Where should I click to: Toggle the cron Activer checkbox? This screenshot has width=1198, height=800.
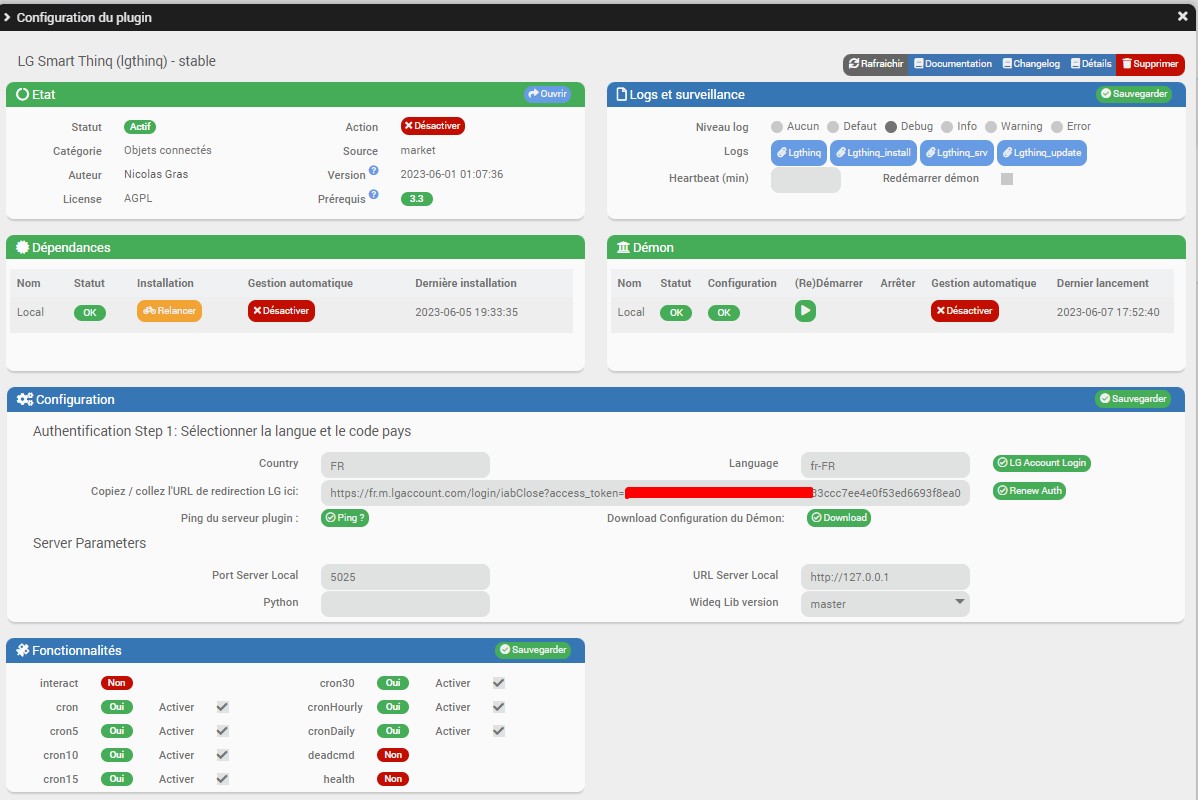[222, 707]
